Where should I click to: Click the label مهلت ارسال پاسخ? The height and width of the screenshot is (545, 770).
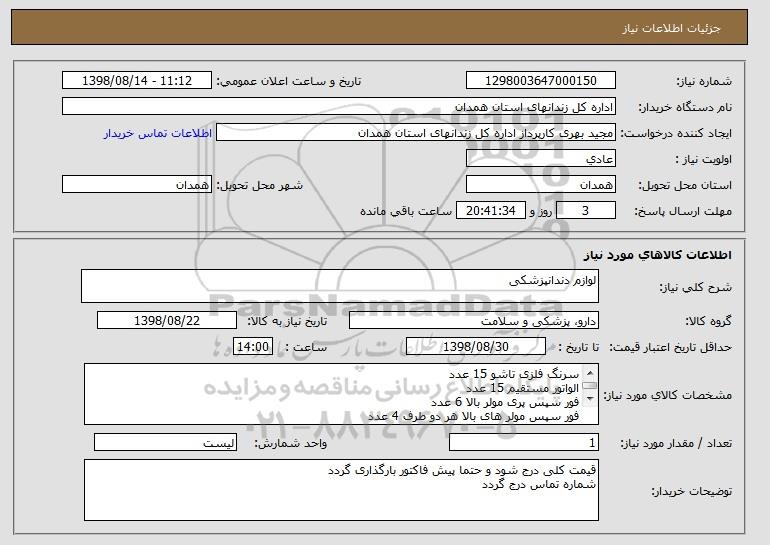click(683, 212)
